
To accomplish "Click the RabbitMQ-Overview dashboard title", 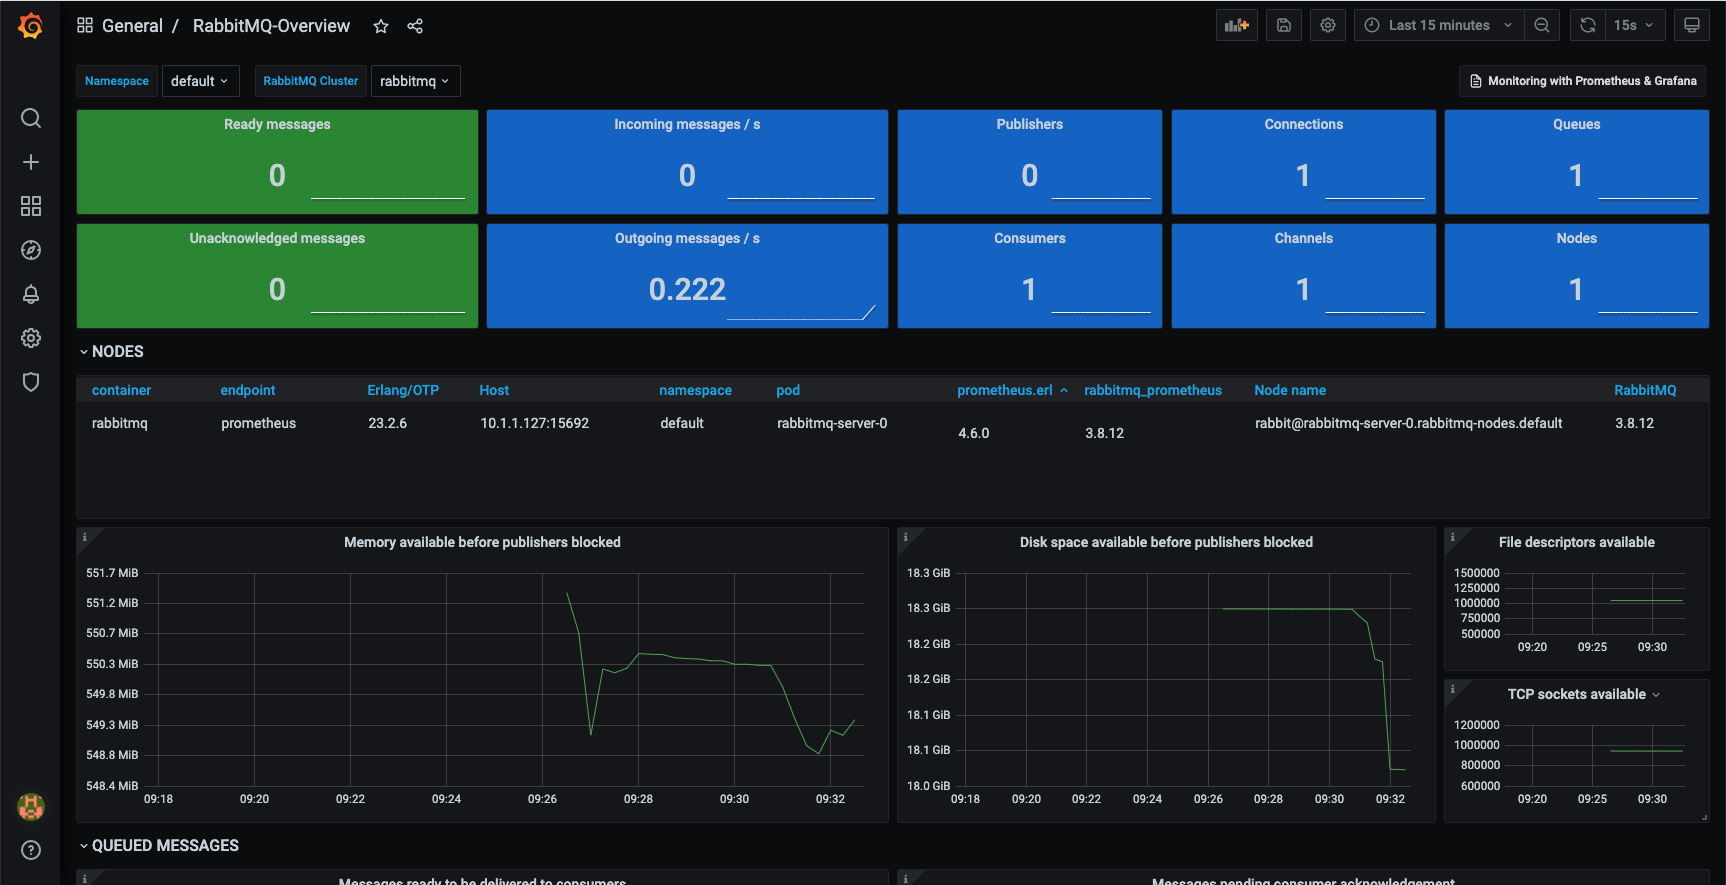I will click(x=271, y=26).
